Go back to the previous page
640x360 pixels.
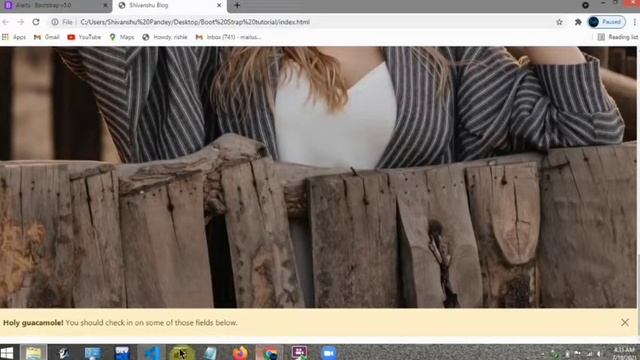pyautogui.click(x=6, y=22)
